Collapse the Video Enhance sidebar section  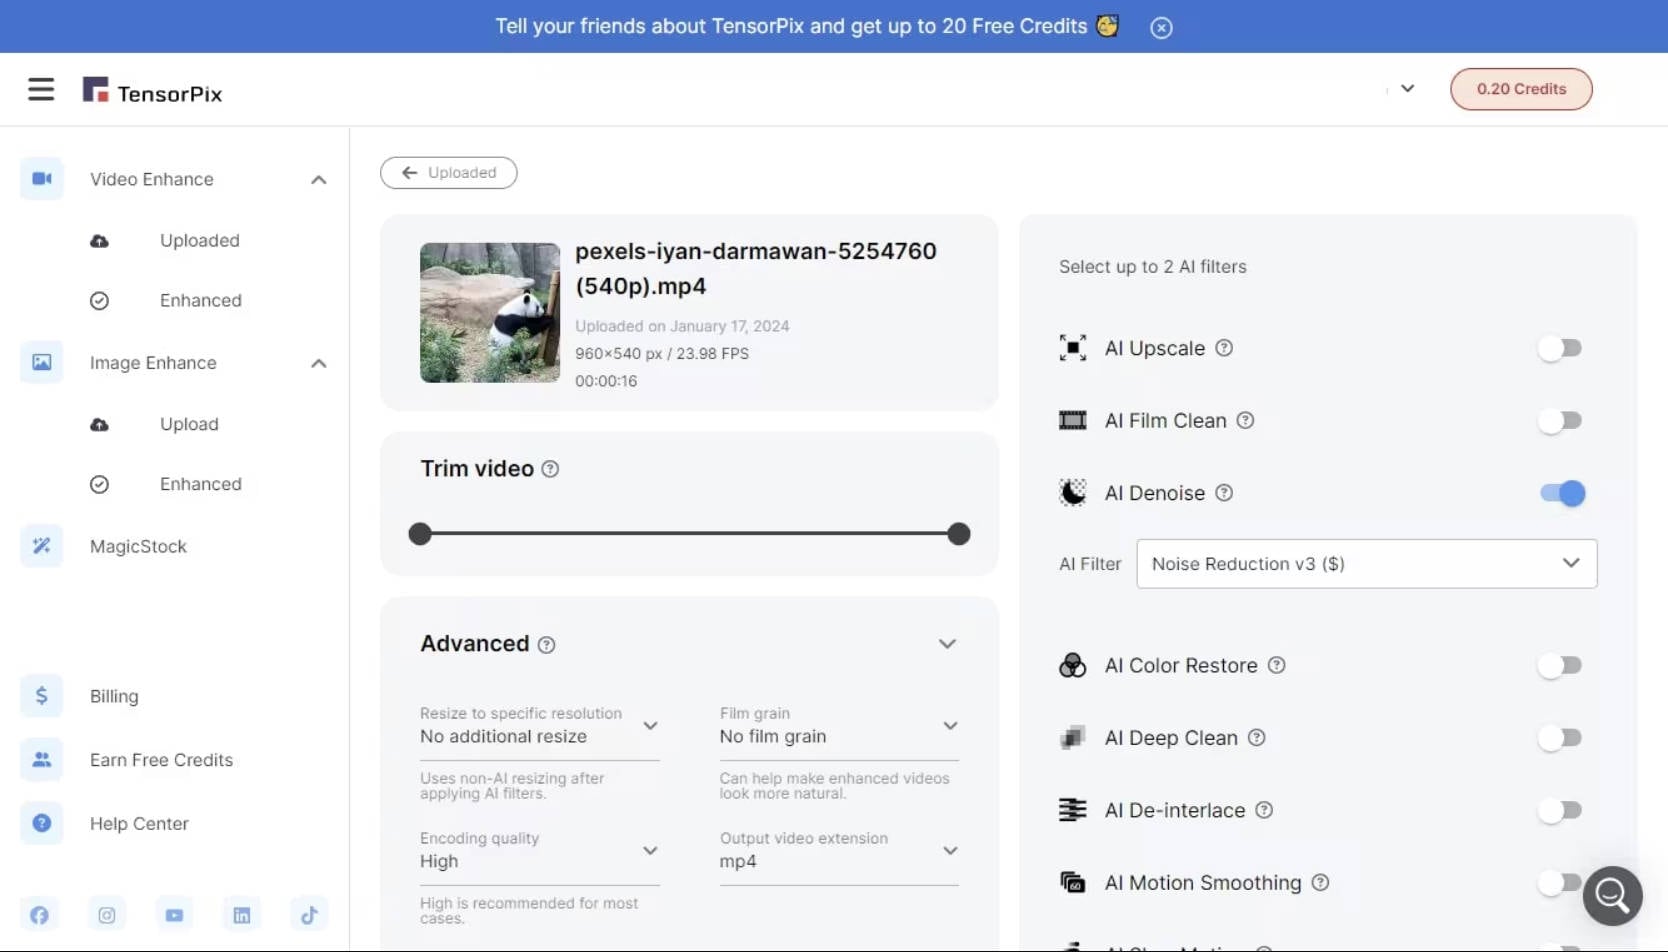318,180
